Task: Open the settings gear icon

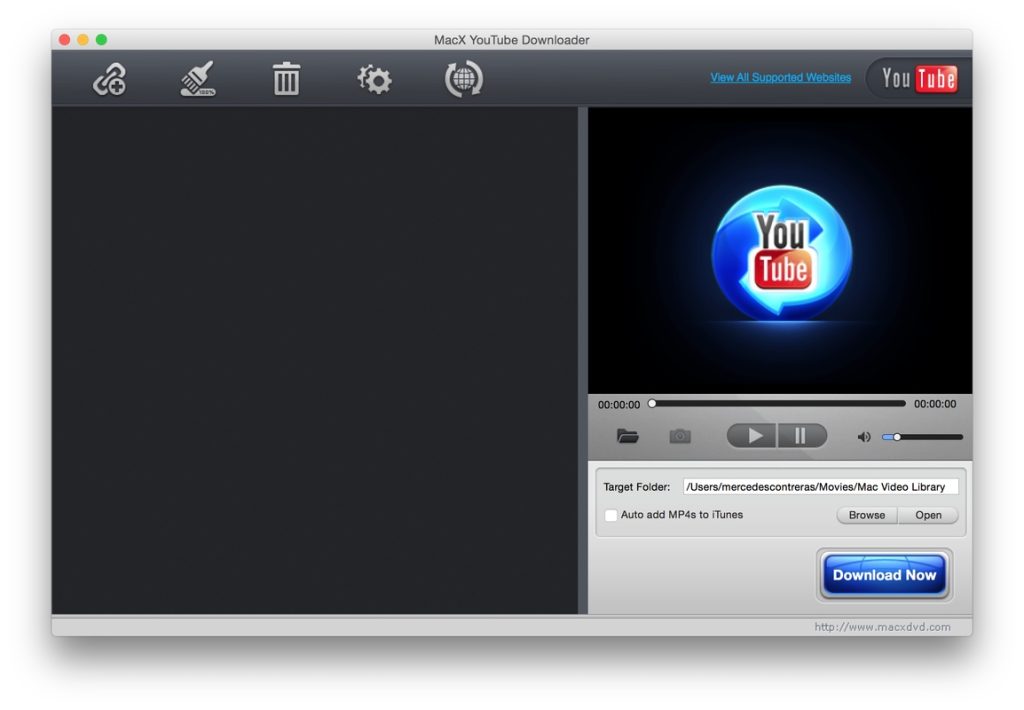Action: pyautogui.click(x=373, y=78)
